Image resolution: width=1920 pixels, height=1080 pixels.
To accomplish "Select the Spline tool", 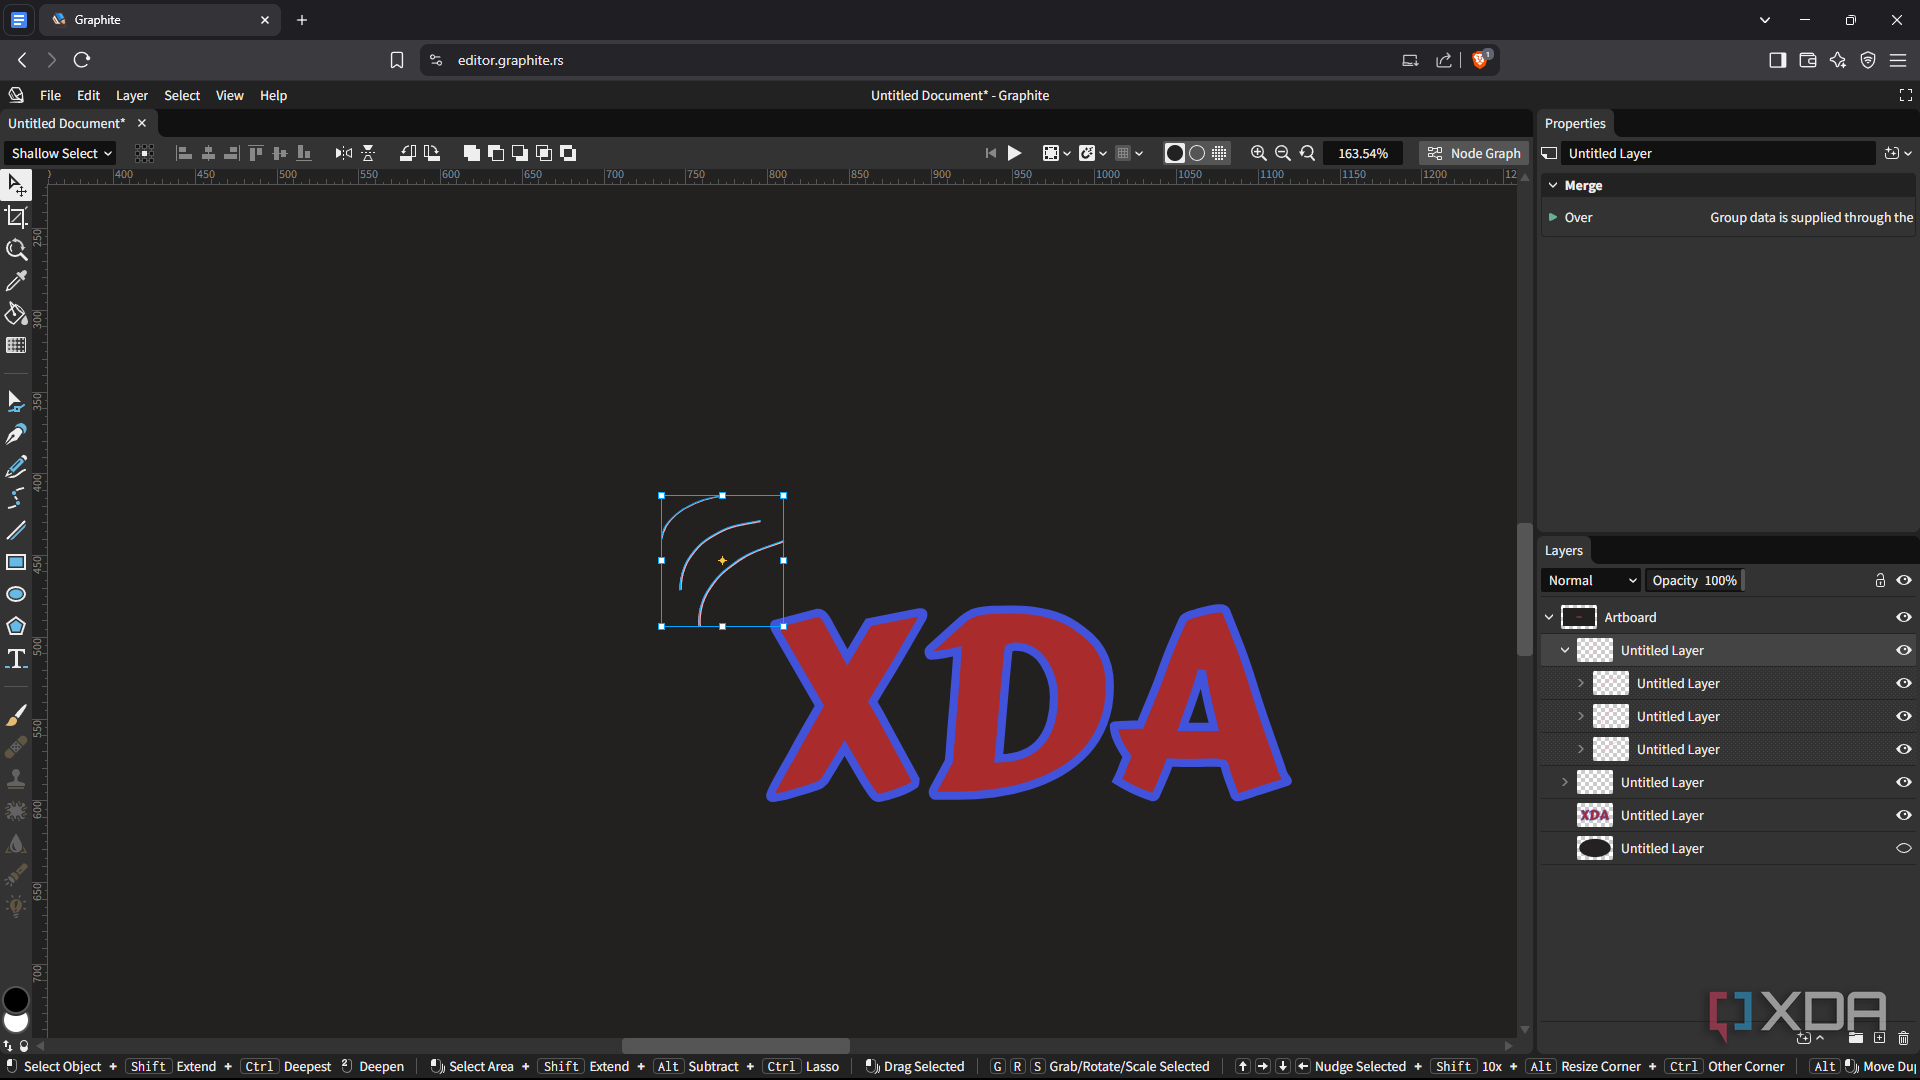I will point(16,498).
